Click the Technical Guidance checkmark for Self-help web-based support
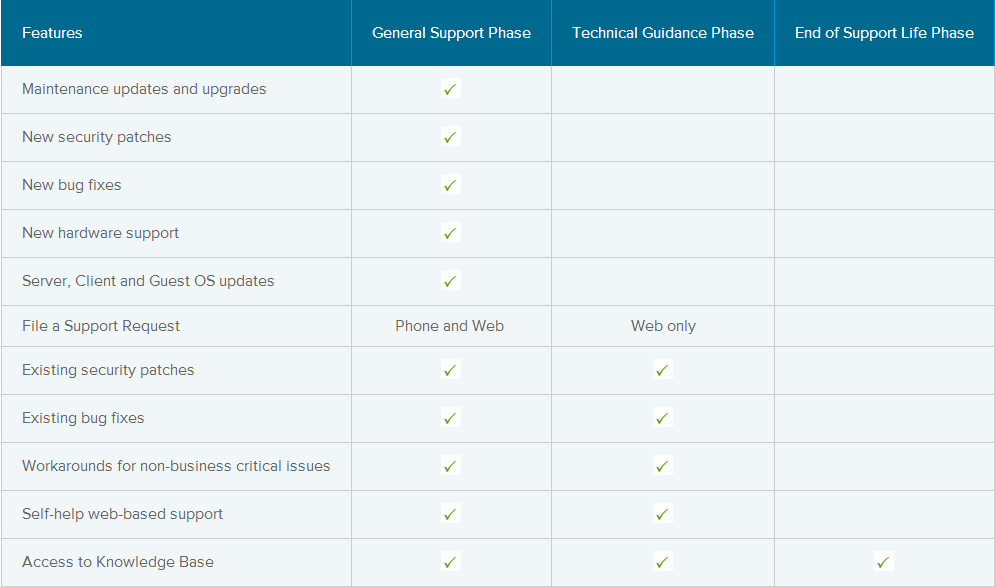The height and width of the screenshot is (587, 995). (662, 514)
